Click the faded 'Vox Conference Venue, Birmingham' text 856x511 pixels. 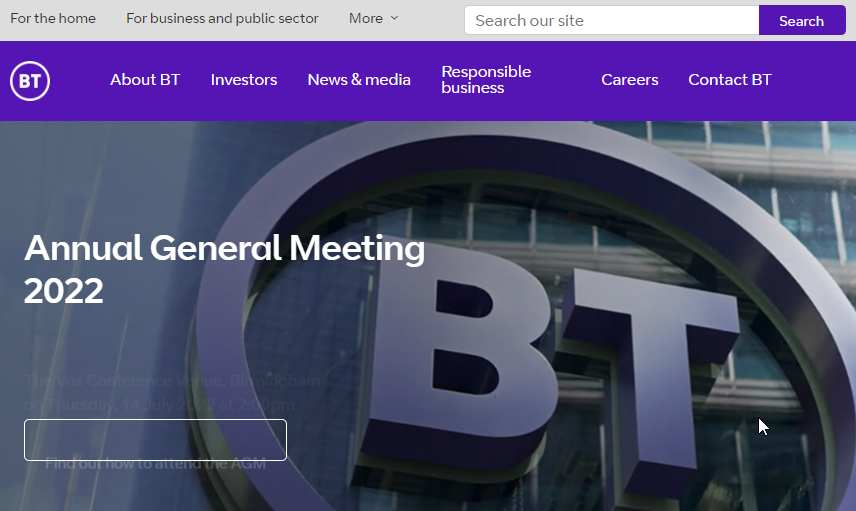(x=173, y=381)
